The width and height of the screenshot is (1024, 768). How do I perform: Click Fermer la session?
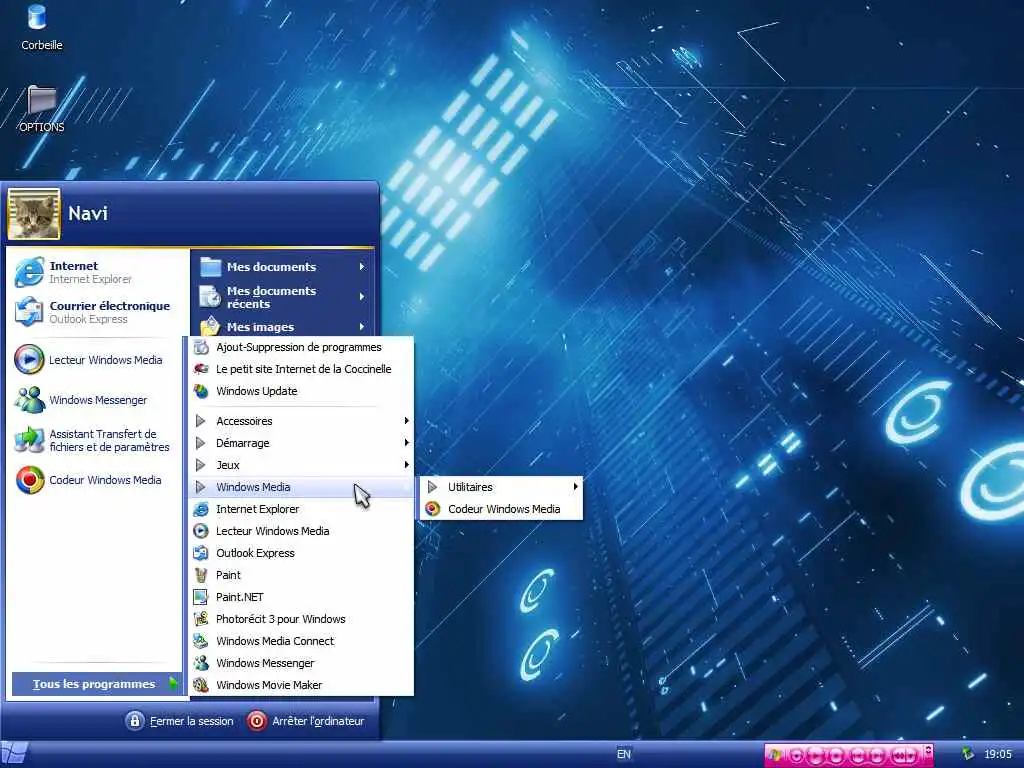(180, 721)
